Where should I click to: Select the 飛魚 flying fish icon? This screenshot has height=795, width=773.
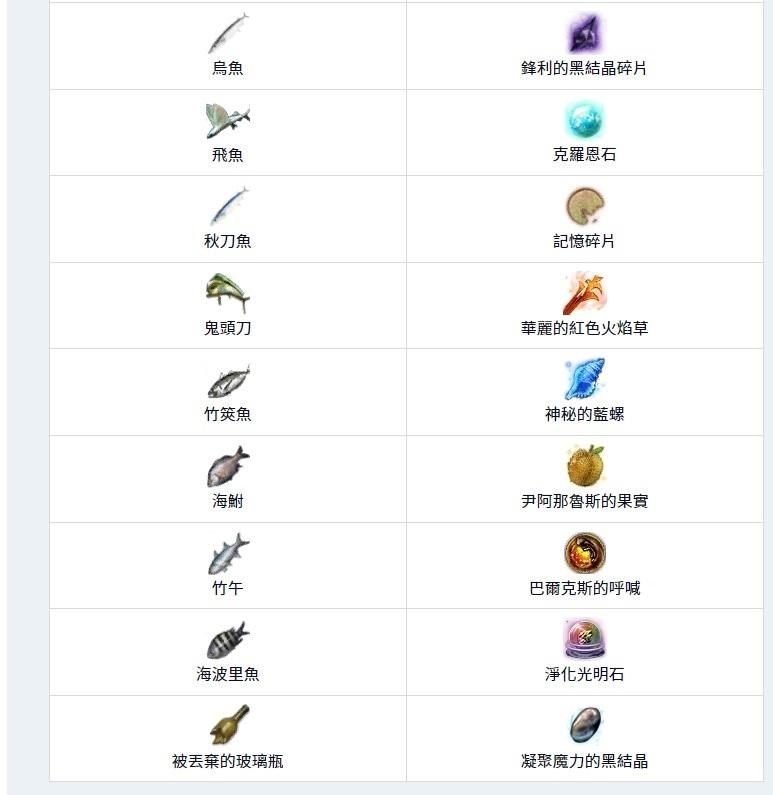(228, 120)
